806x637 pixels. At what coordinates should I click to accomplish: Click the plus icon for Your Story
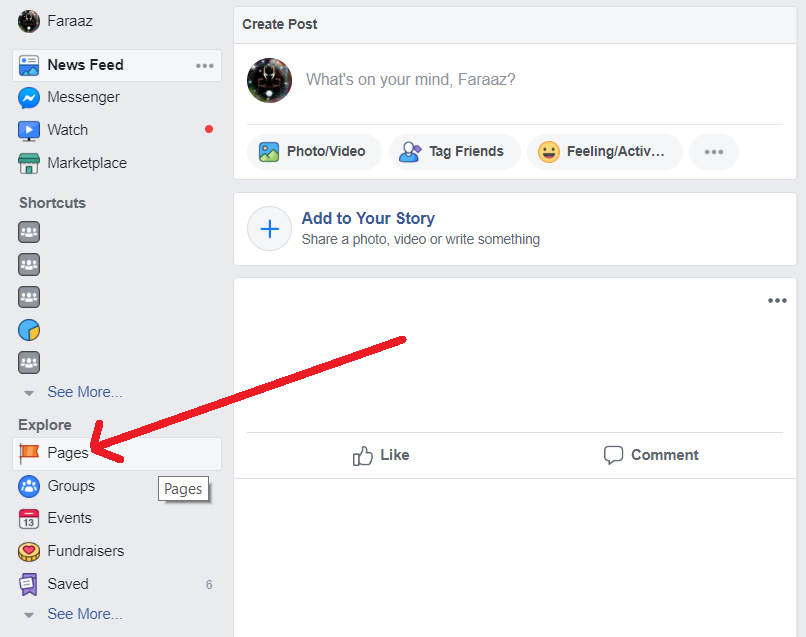(269, 229)
